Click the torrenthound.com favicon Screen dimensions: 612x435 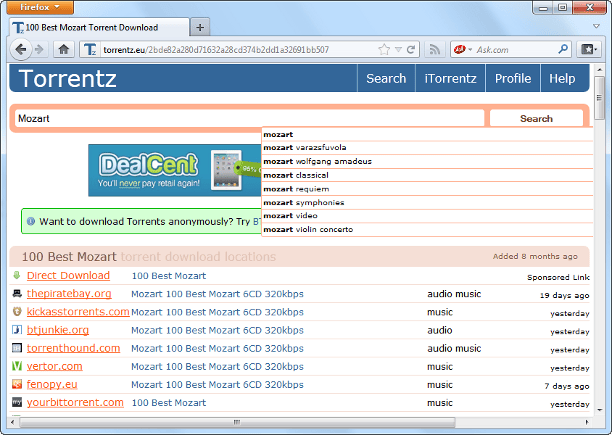(17, 348)
